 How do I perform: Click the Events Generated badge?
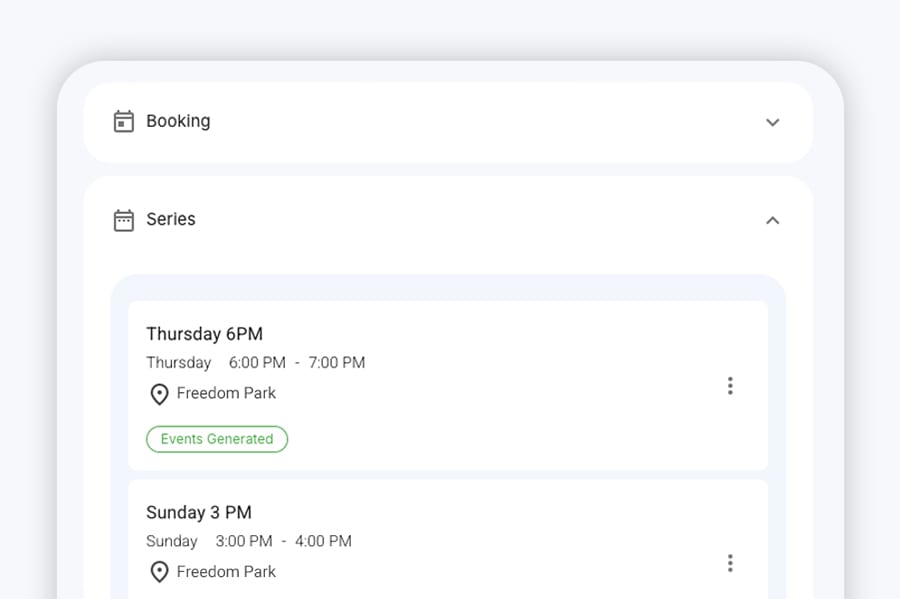[217, 439]
